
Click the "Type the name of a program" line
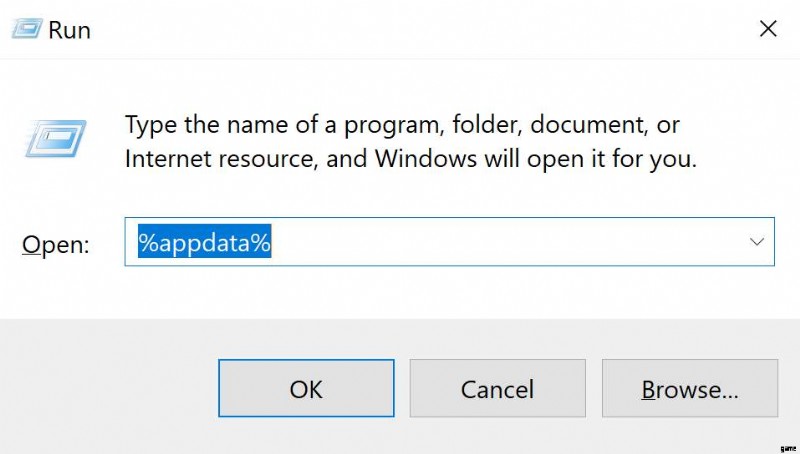click(x=402, y=125)
